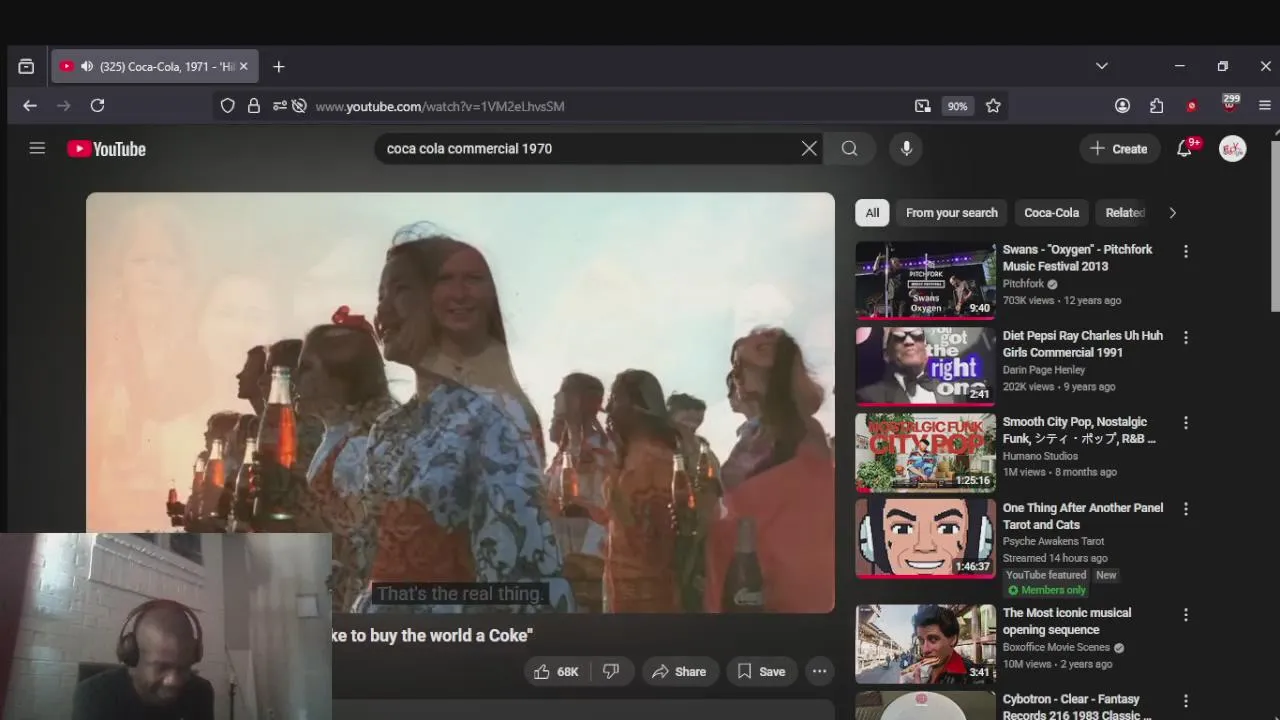This screenshot has height=720, width=1280.
Task: Reload the current page
Action: pyautogui.click(x=97, y=106)
